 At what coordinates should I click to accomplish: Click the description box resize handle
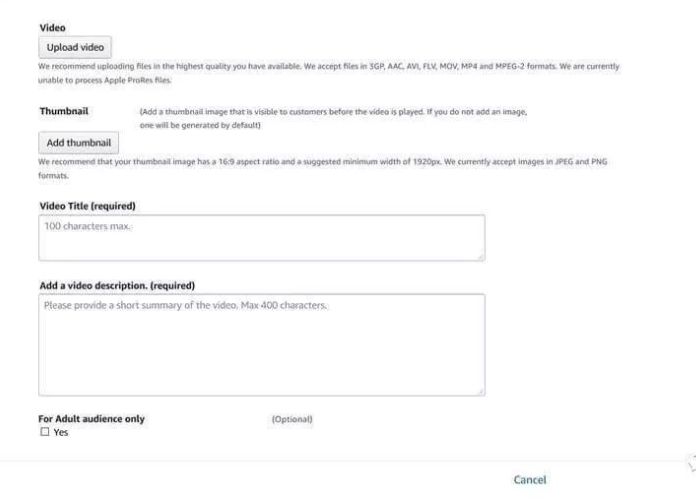click(x=481, y=391)
